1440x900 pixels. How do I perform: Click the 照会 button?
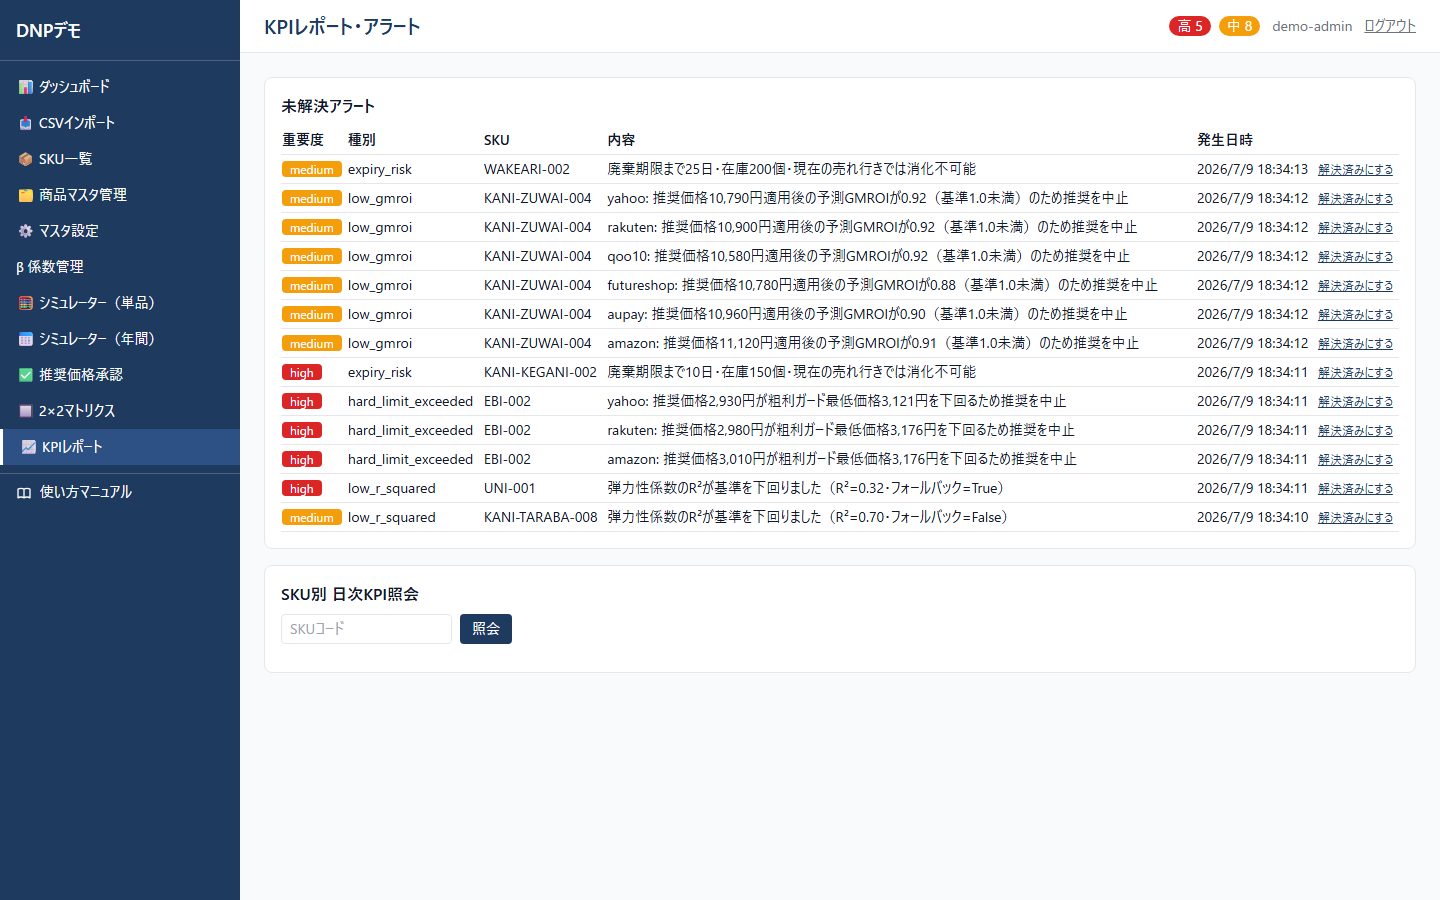486,629
